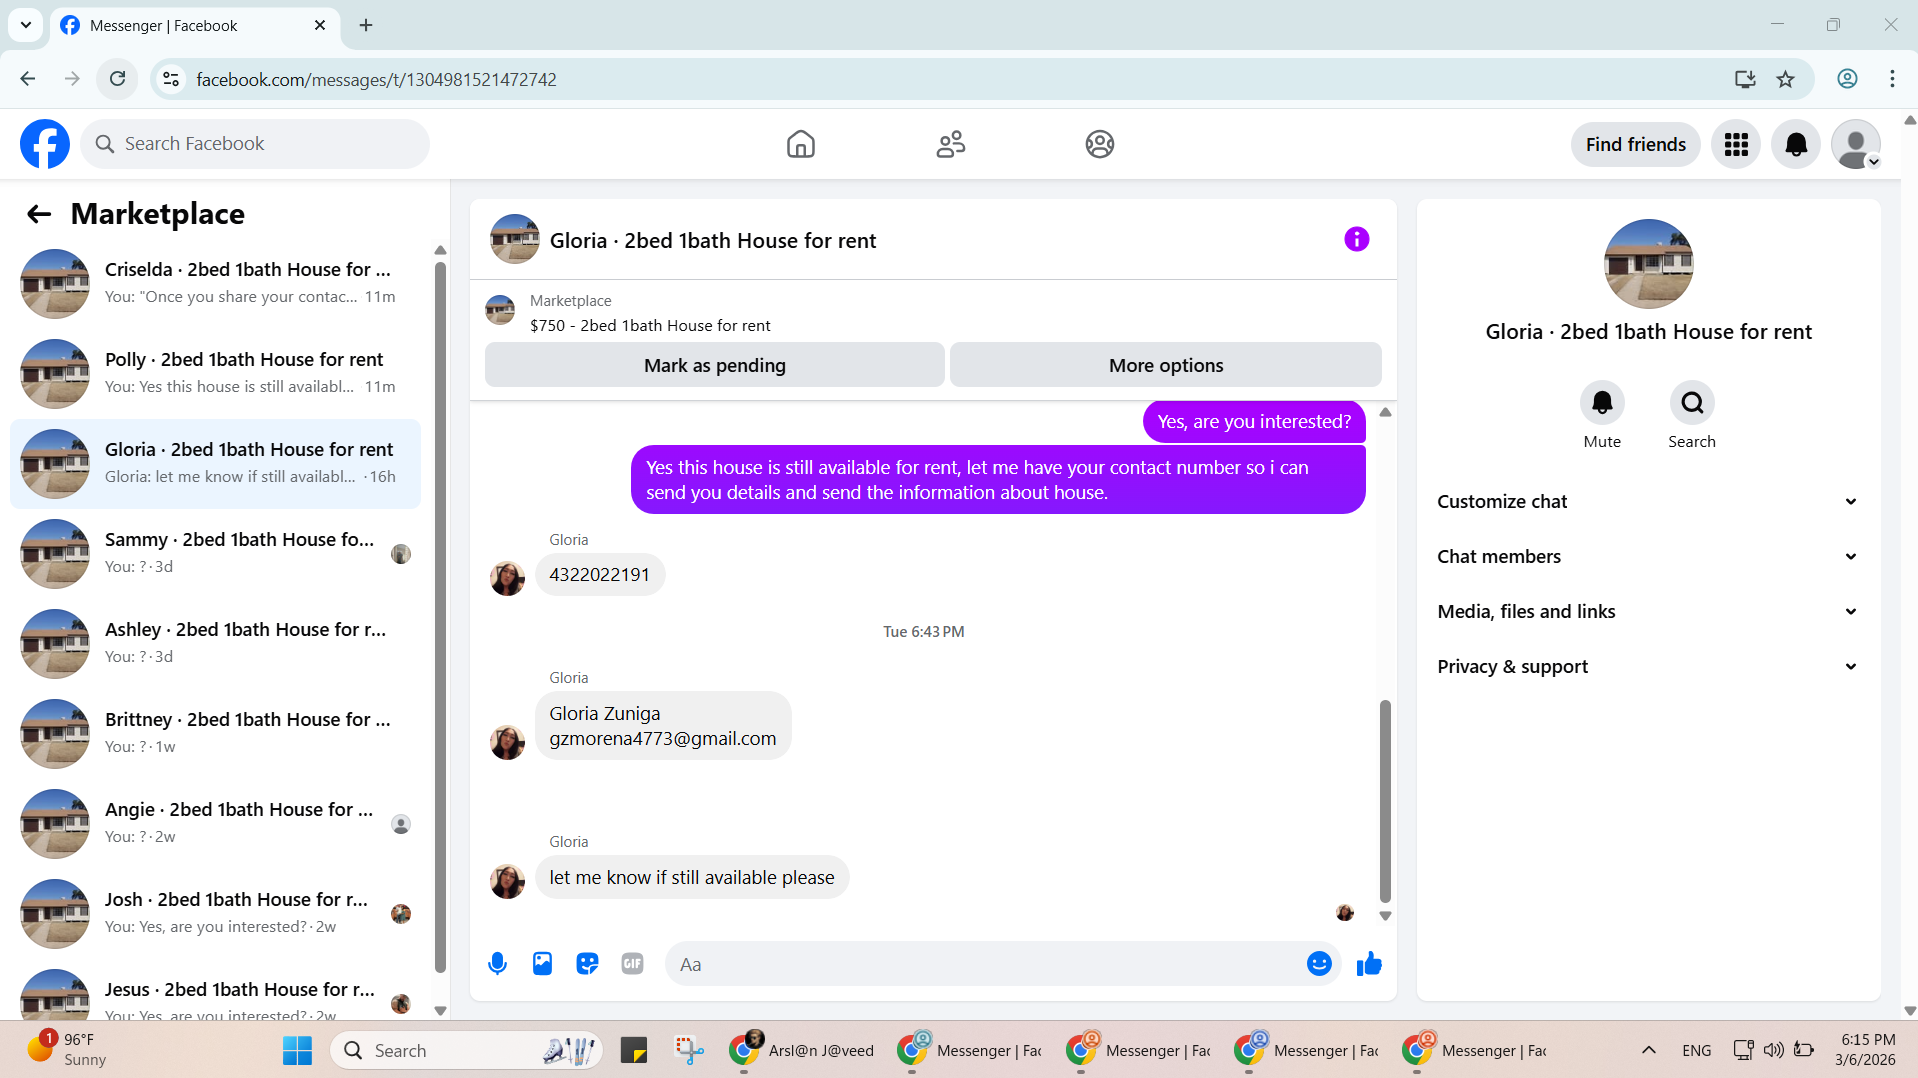Go to the Home feed icon
This screenshot has height=1078, width=1918.
coord(800,144)
